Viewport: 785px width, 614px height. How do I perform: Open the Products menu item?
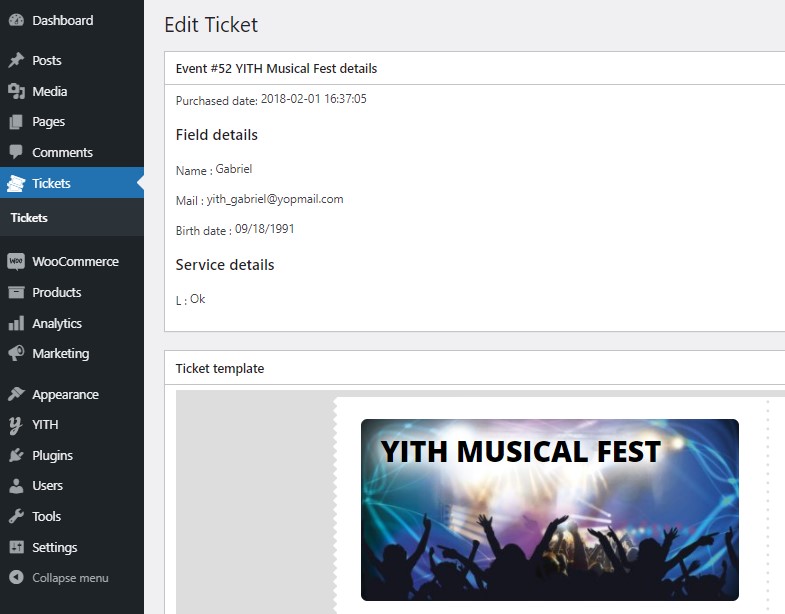click(x=56, y=293)
